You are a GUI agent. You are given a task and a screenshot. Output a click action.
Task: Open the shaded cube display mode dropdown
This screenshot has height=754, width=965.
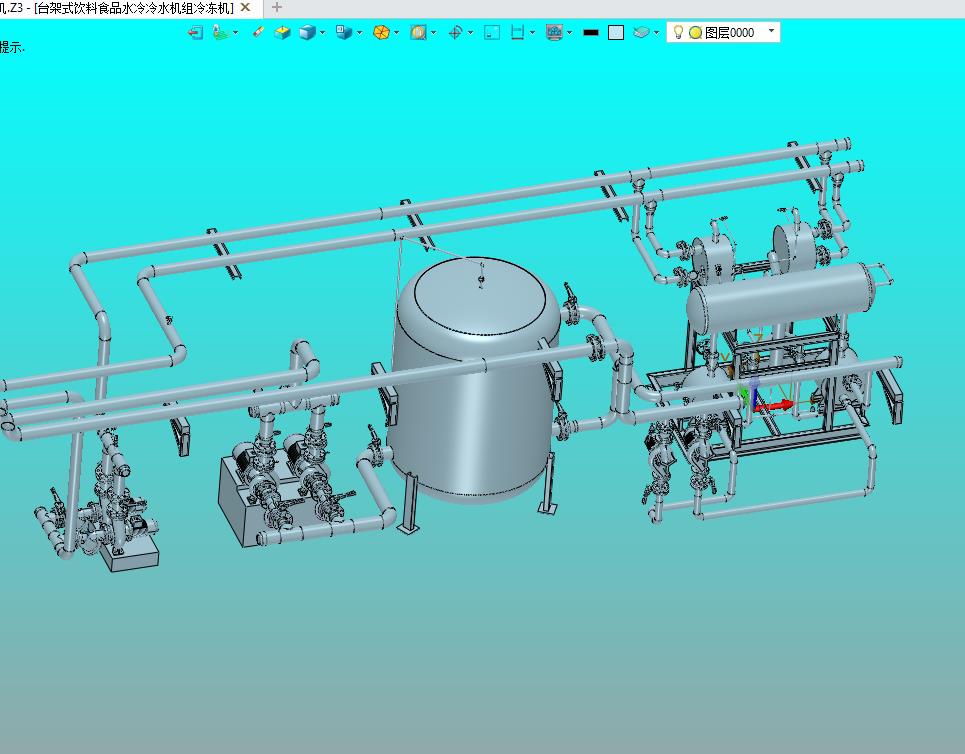coord(322,33)
